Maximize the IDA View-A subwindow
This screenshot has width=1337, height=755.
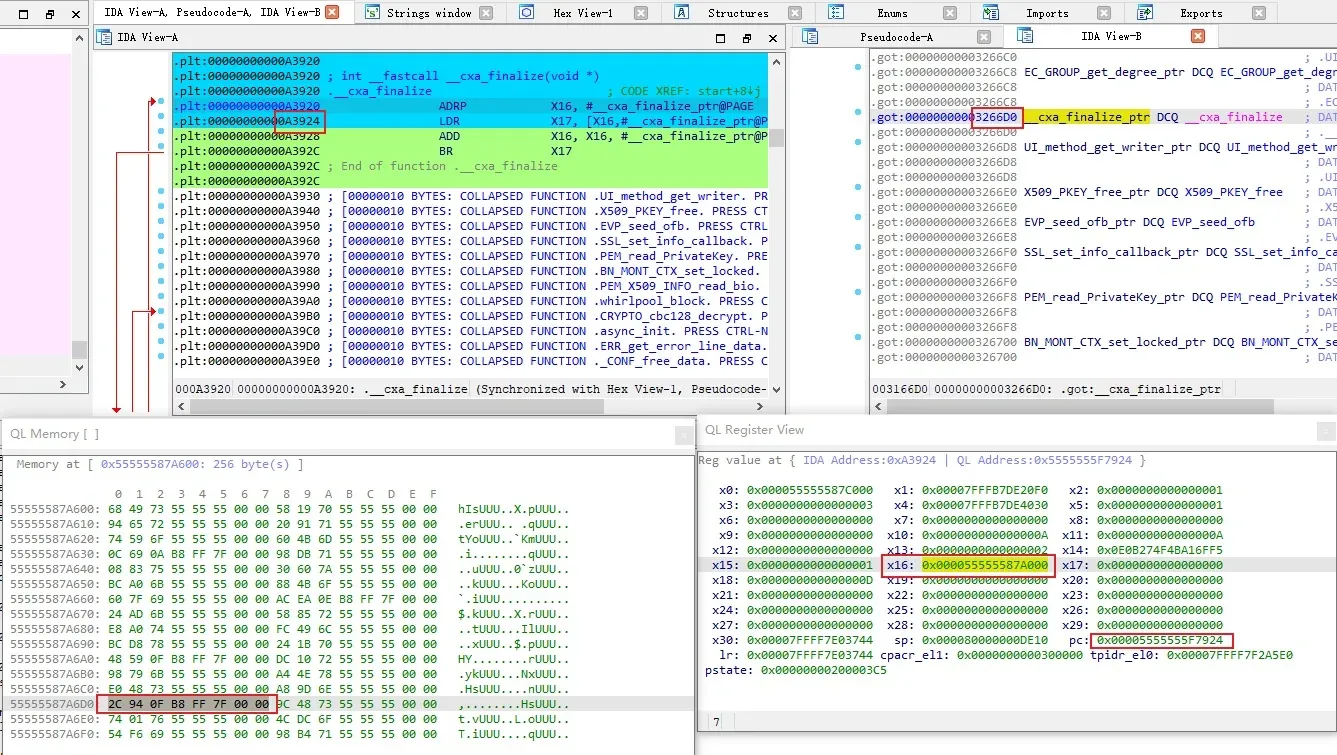[x=721, y=38]
